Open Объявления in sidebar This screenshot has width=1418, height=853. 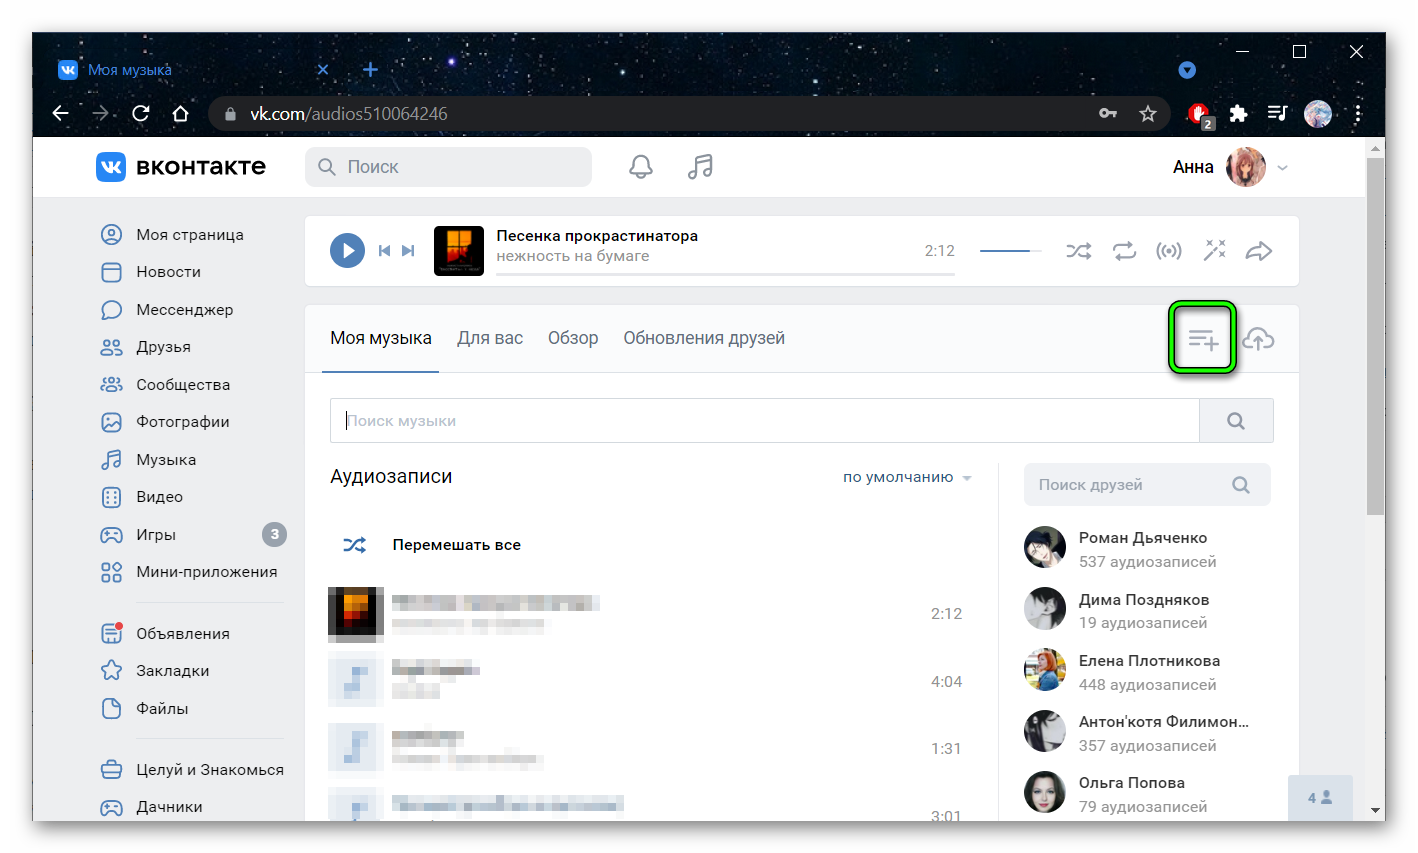coord(166,634)
